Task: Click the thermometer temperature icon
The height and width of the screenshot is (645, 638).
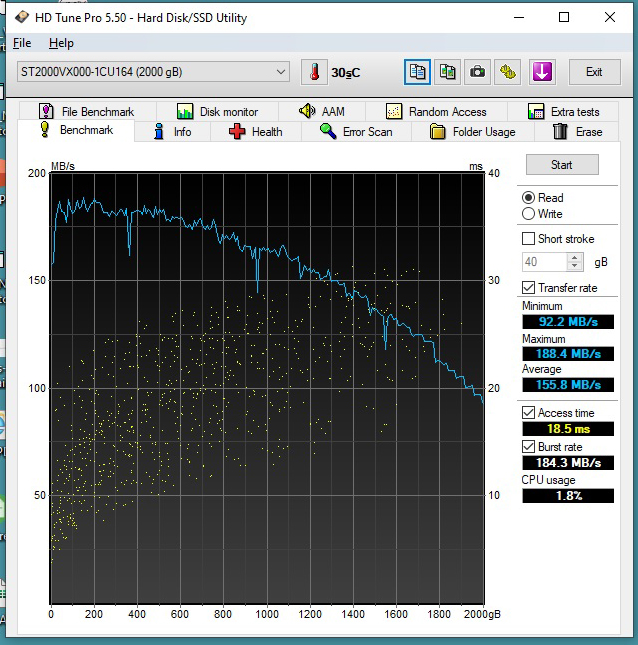Action: (x=314, y=72)
